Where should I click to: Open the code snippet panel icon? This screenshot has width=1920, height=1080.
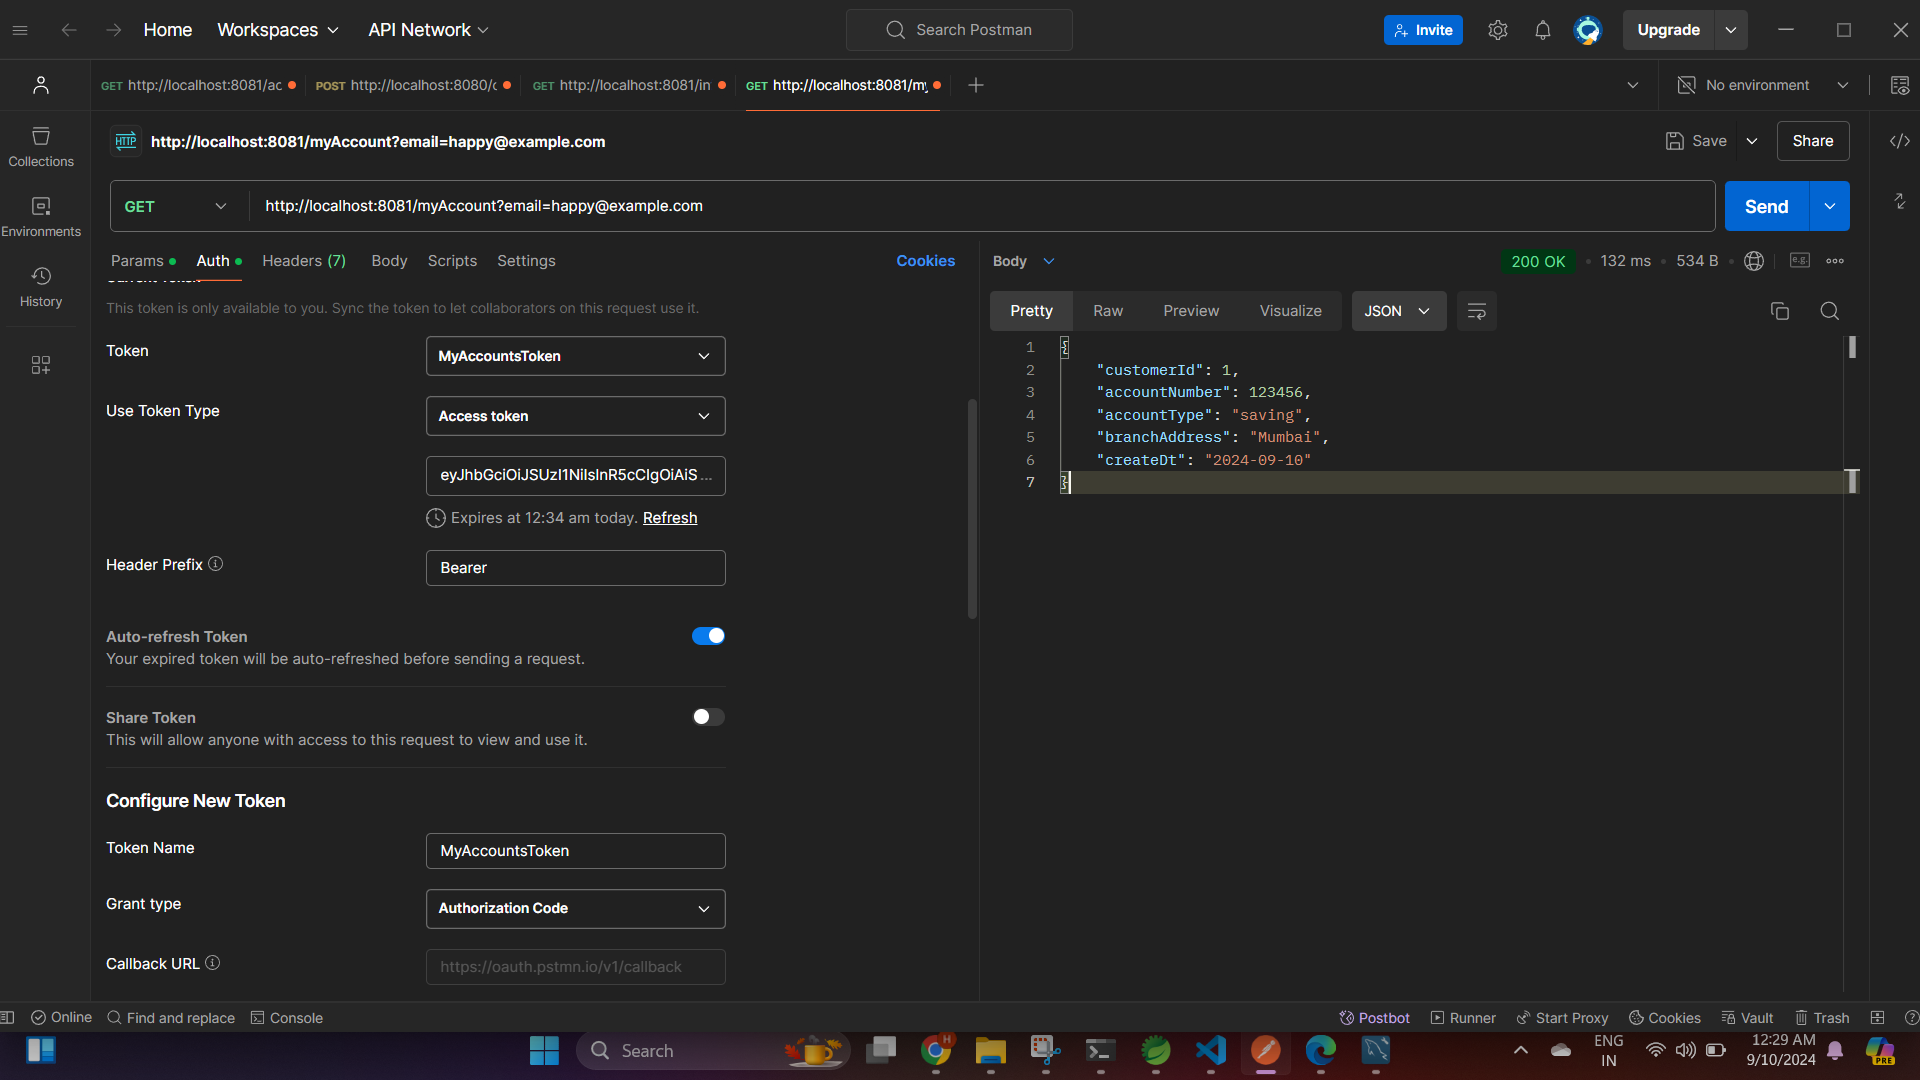pos(1899,141)
